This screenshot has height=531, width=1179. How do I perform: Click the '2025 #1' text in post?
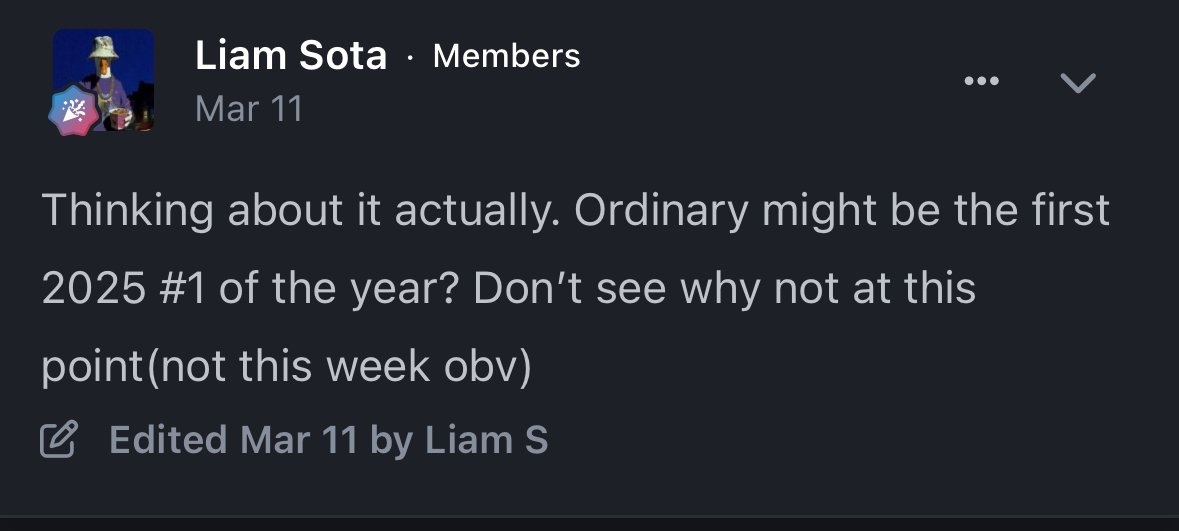123,288
